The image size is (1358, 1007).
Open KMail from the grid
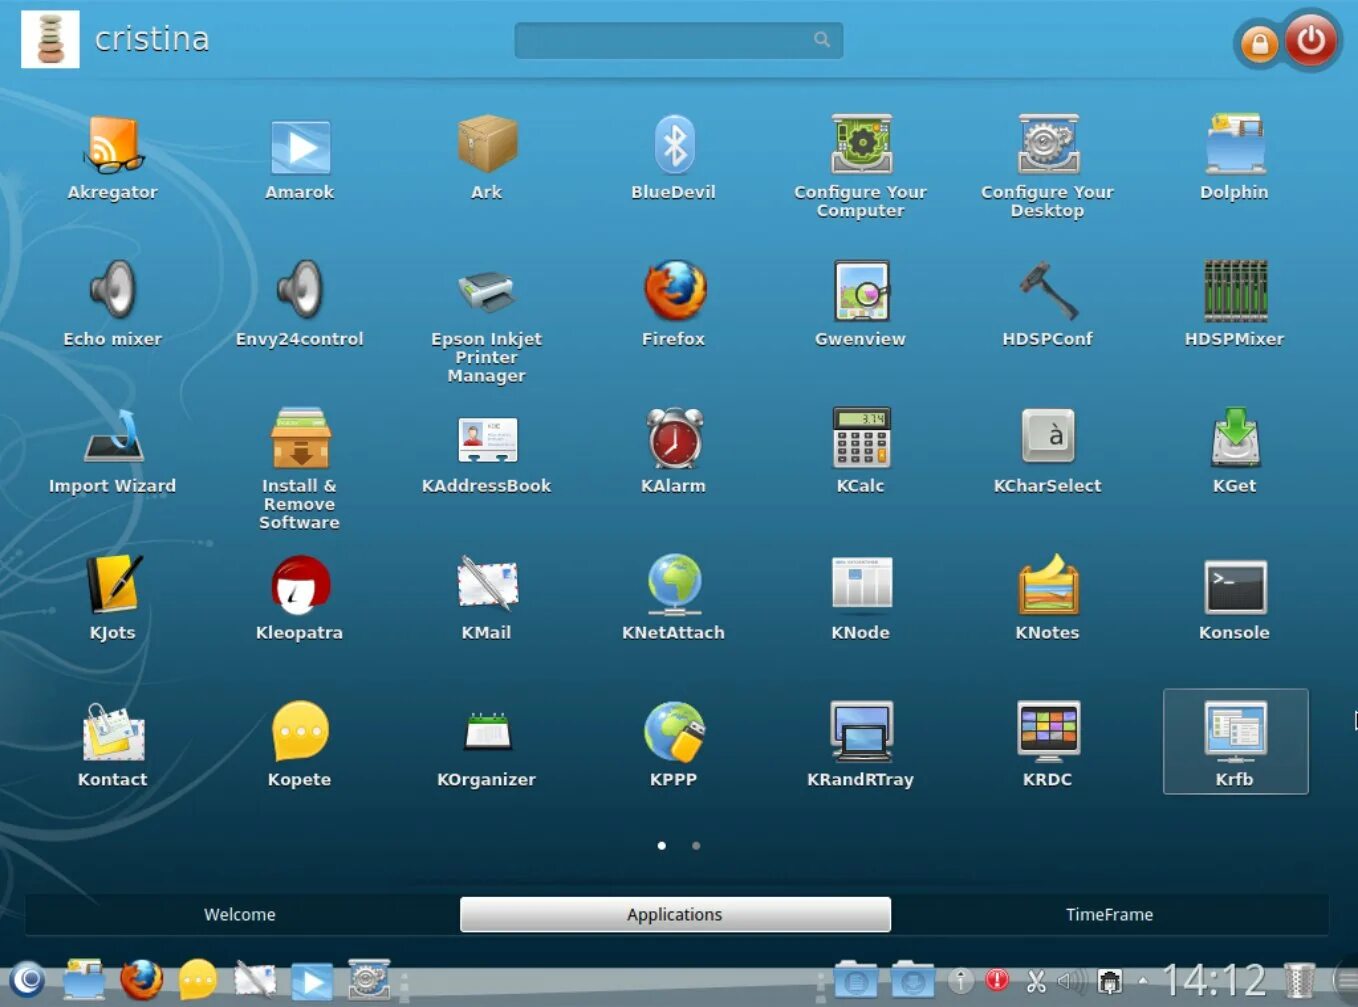(487, 598)
